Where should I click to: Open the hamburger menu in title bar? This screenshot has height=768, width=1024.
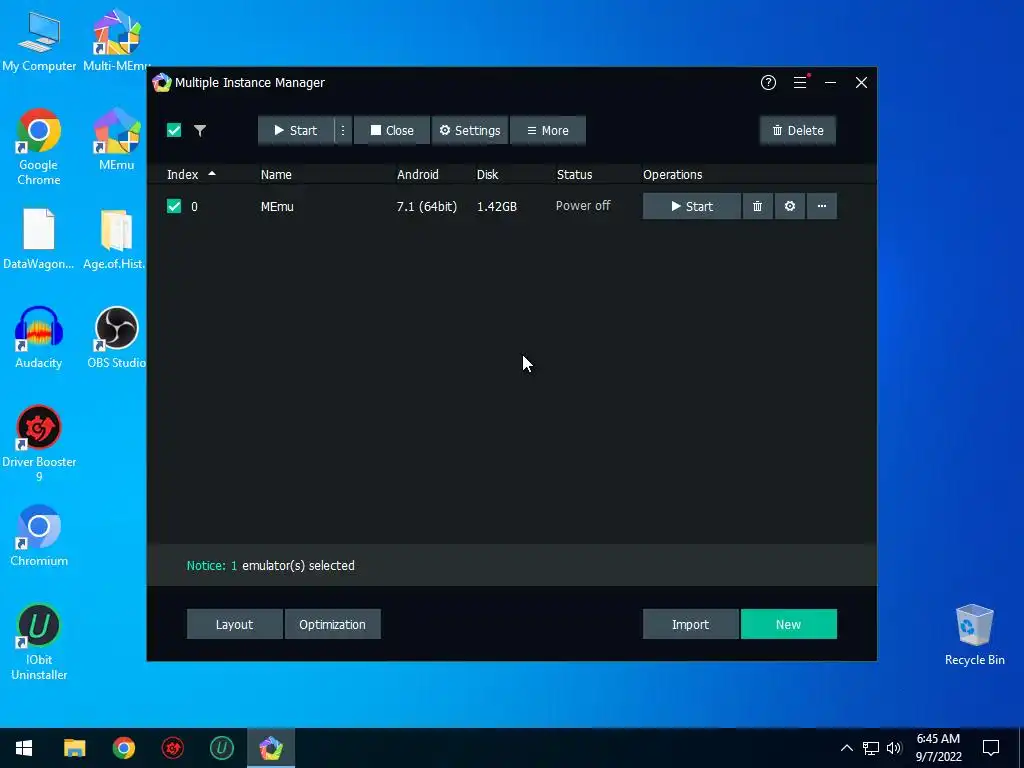pyautogui.click(x=800, y=82)
